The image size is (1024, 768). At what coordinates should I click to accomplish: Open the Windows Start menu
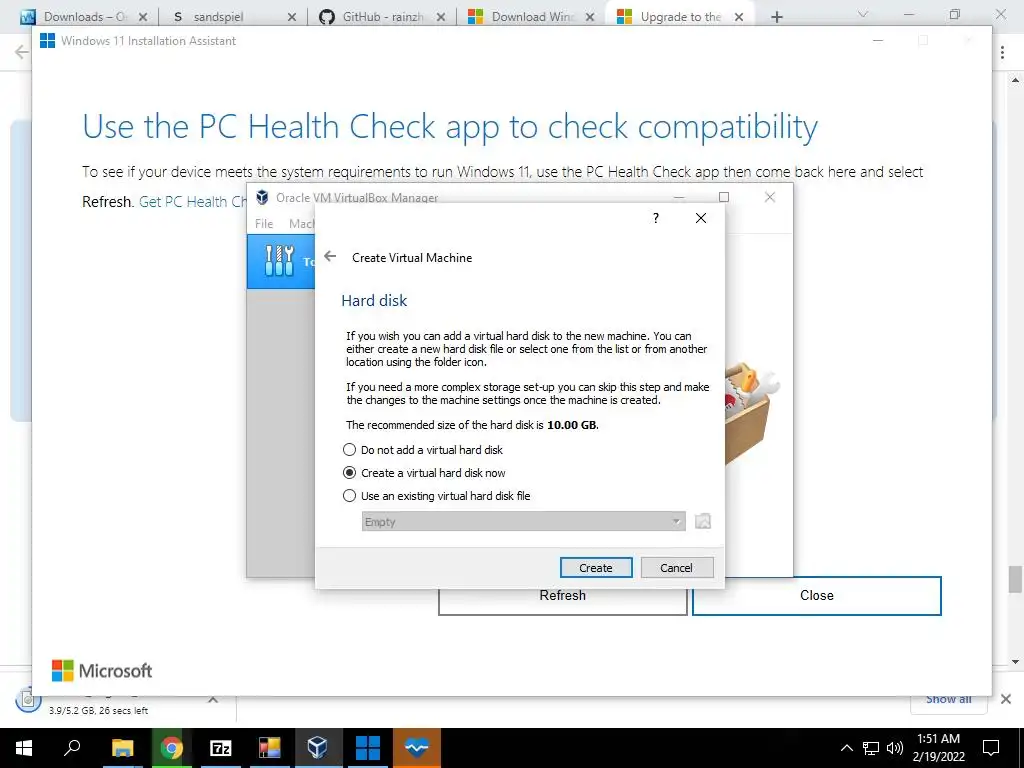tap(24, 748)
